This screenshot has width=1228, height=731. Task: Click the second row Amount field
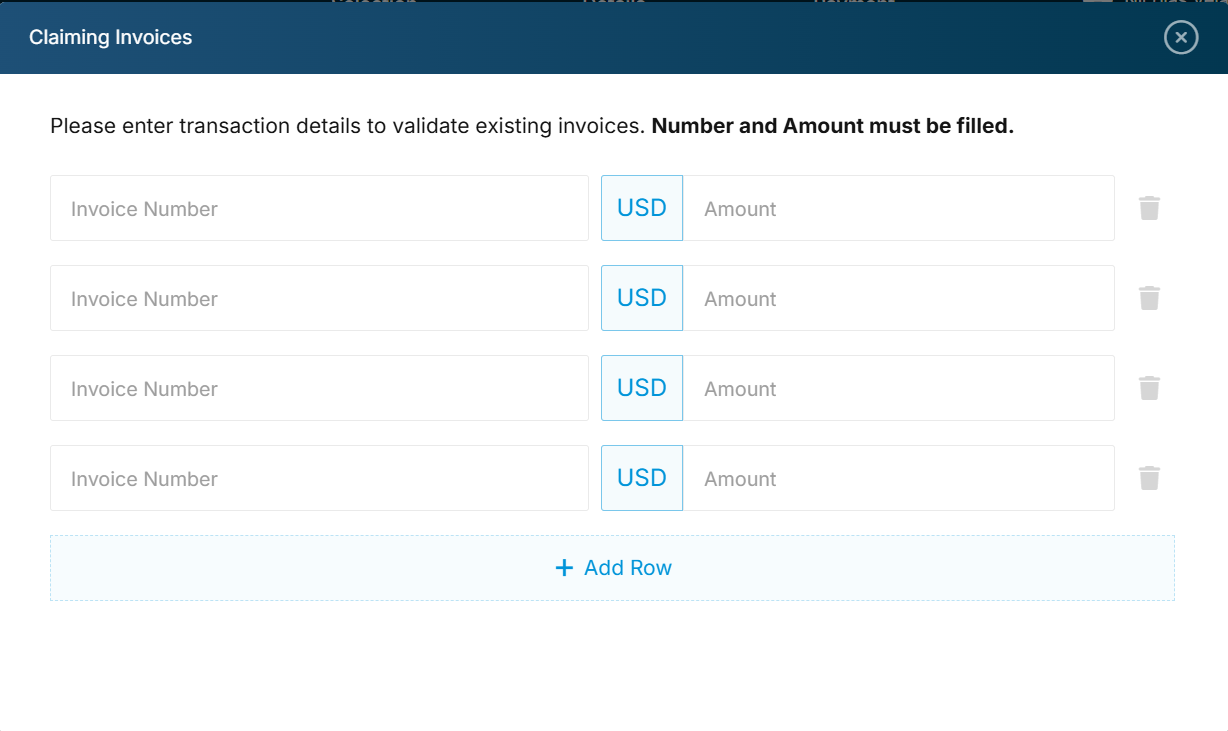[x=898, y=298]
